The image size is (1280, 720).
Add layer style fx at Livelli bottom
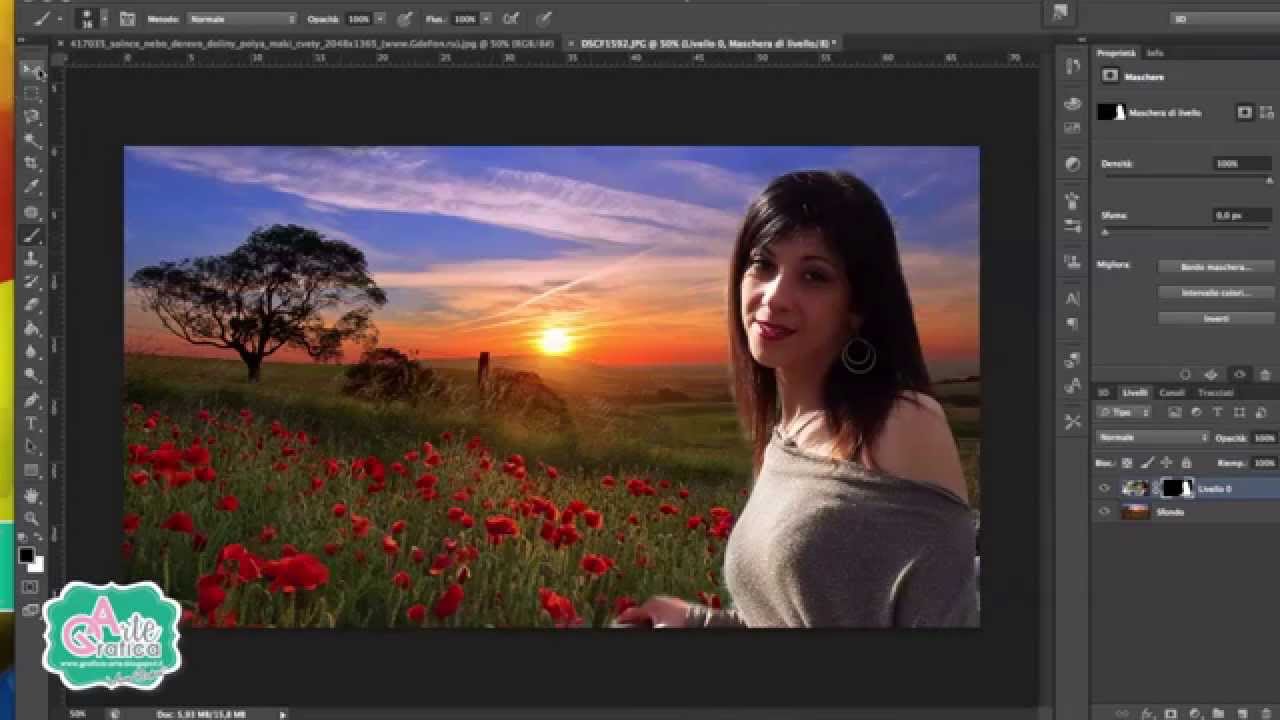tap(1147, 714)
